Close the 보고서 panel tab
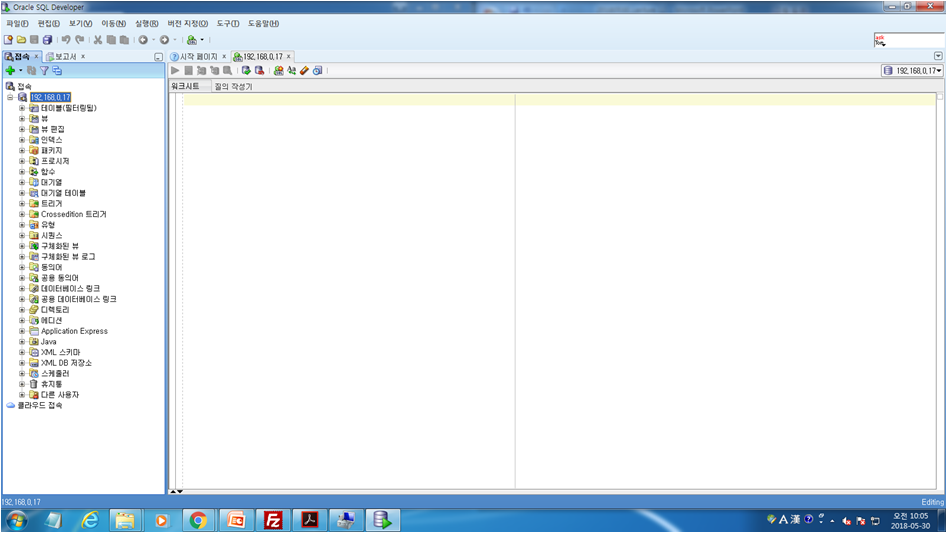The image size is (947, 533). pyautogui.click(x=83, y=57)
